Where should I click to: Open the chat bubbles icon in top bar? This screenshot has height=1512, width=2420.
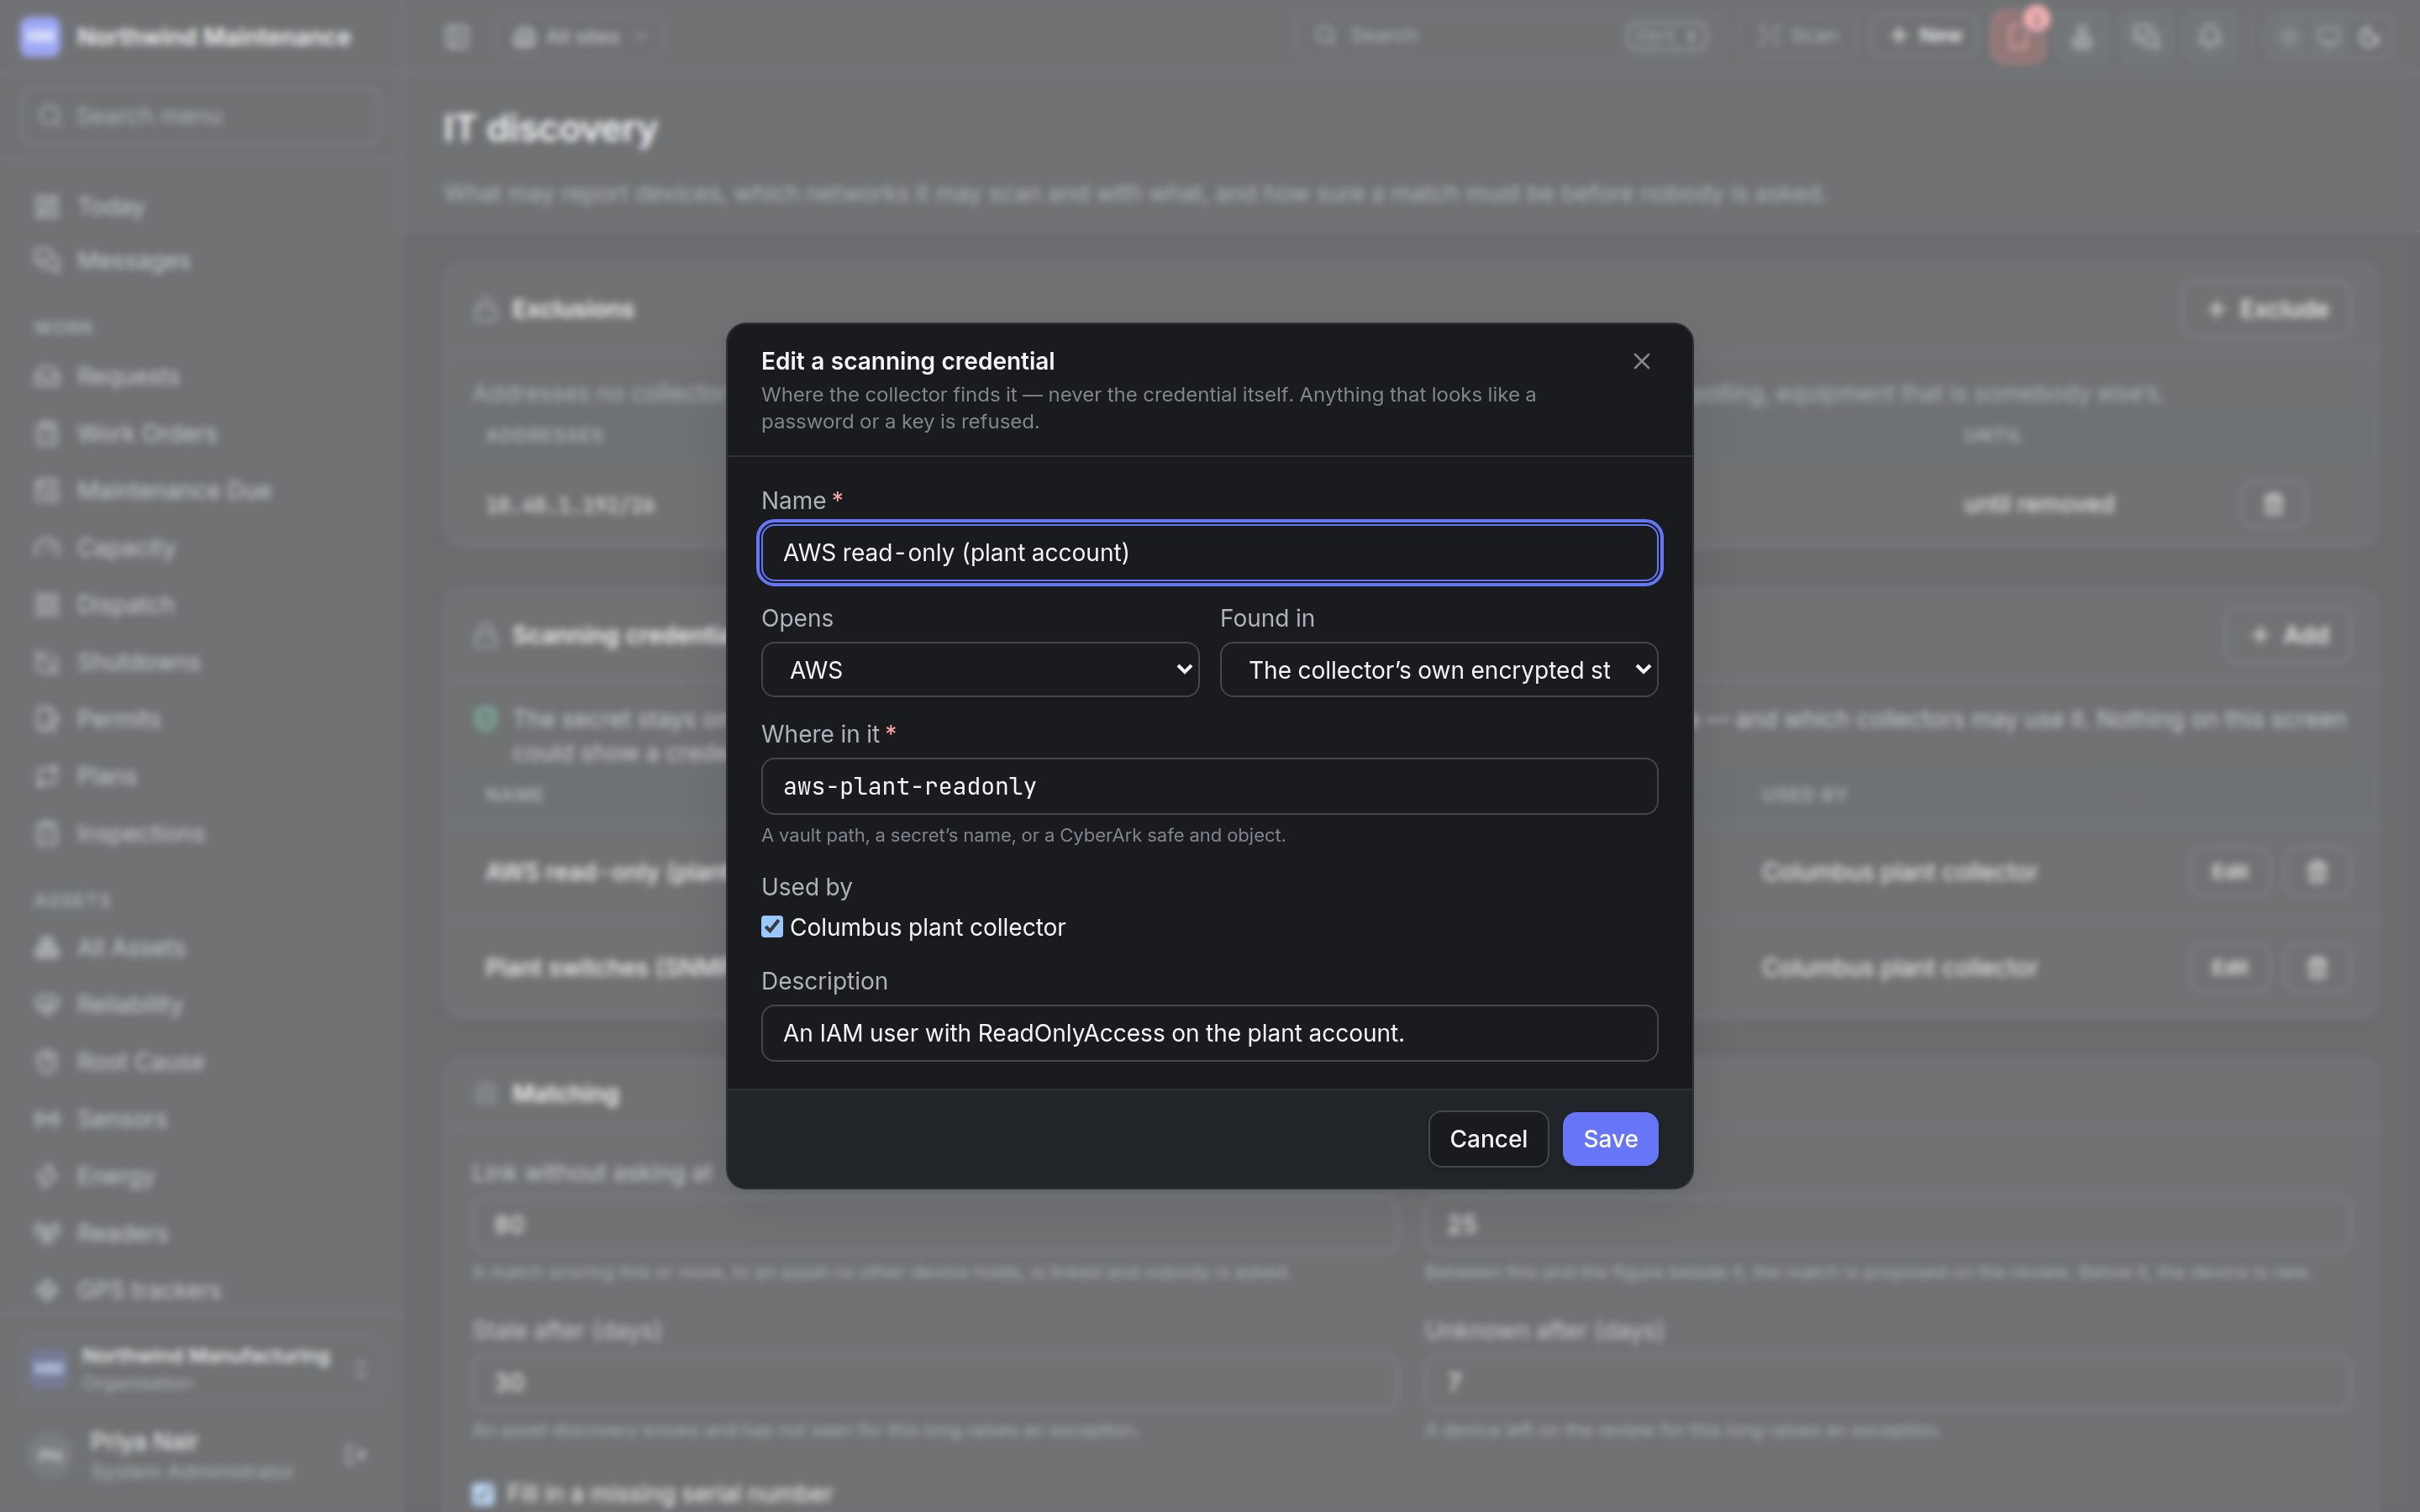pos(2145,37)
